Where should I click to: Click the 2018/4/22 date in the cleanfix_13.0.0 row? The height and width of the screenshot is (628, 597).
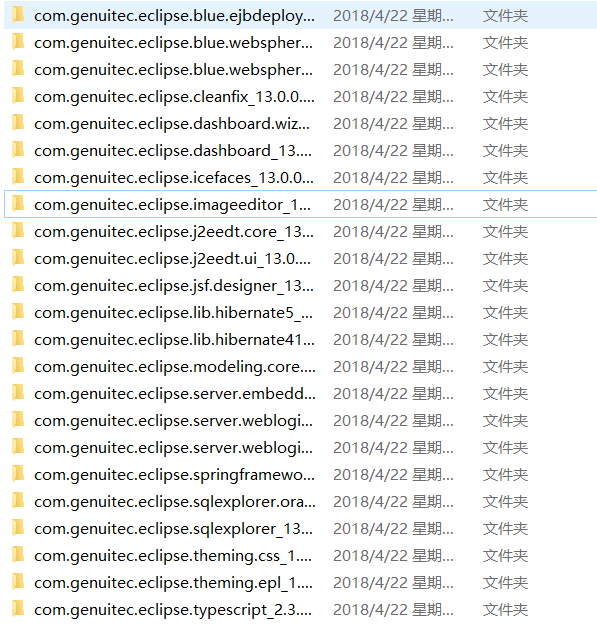(393, 97)
